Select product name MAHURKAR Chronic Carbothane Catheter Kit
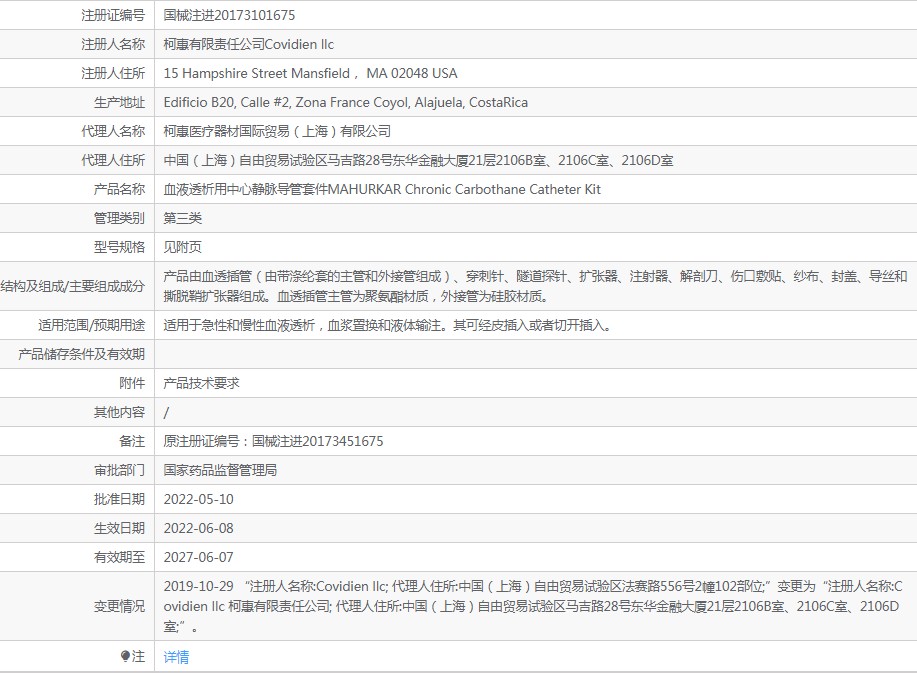 click(464, 189)
